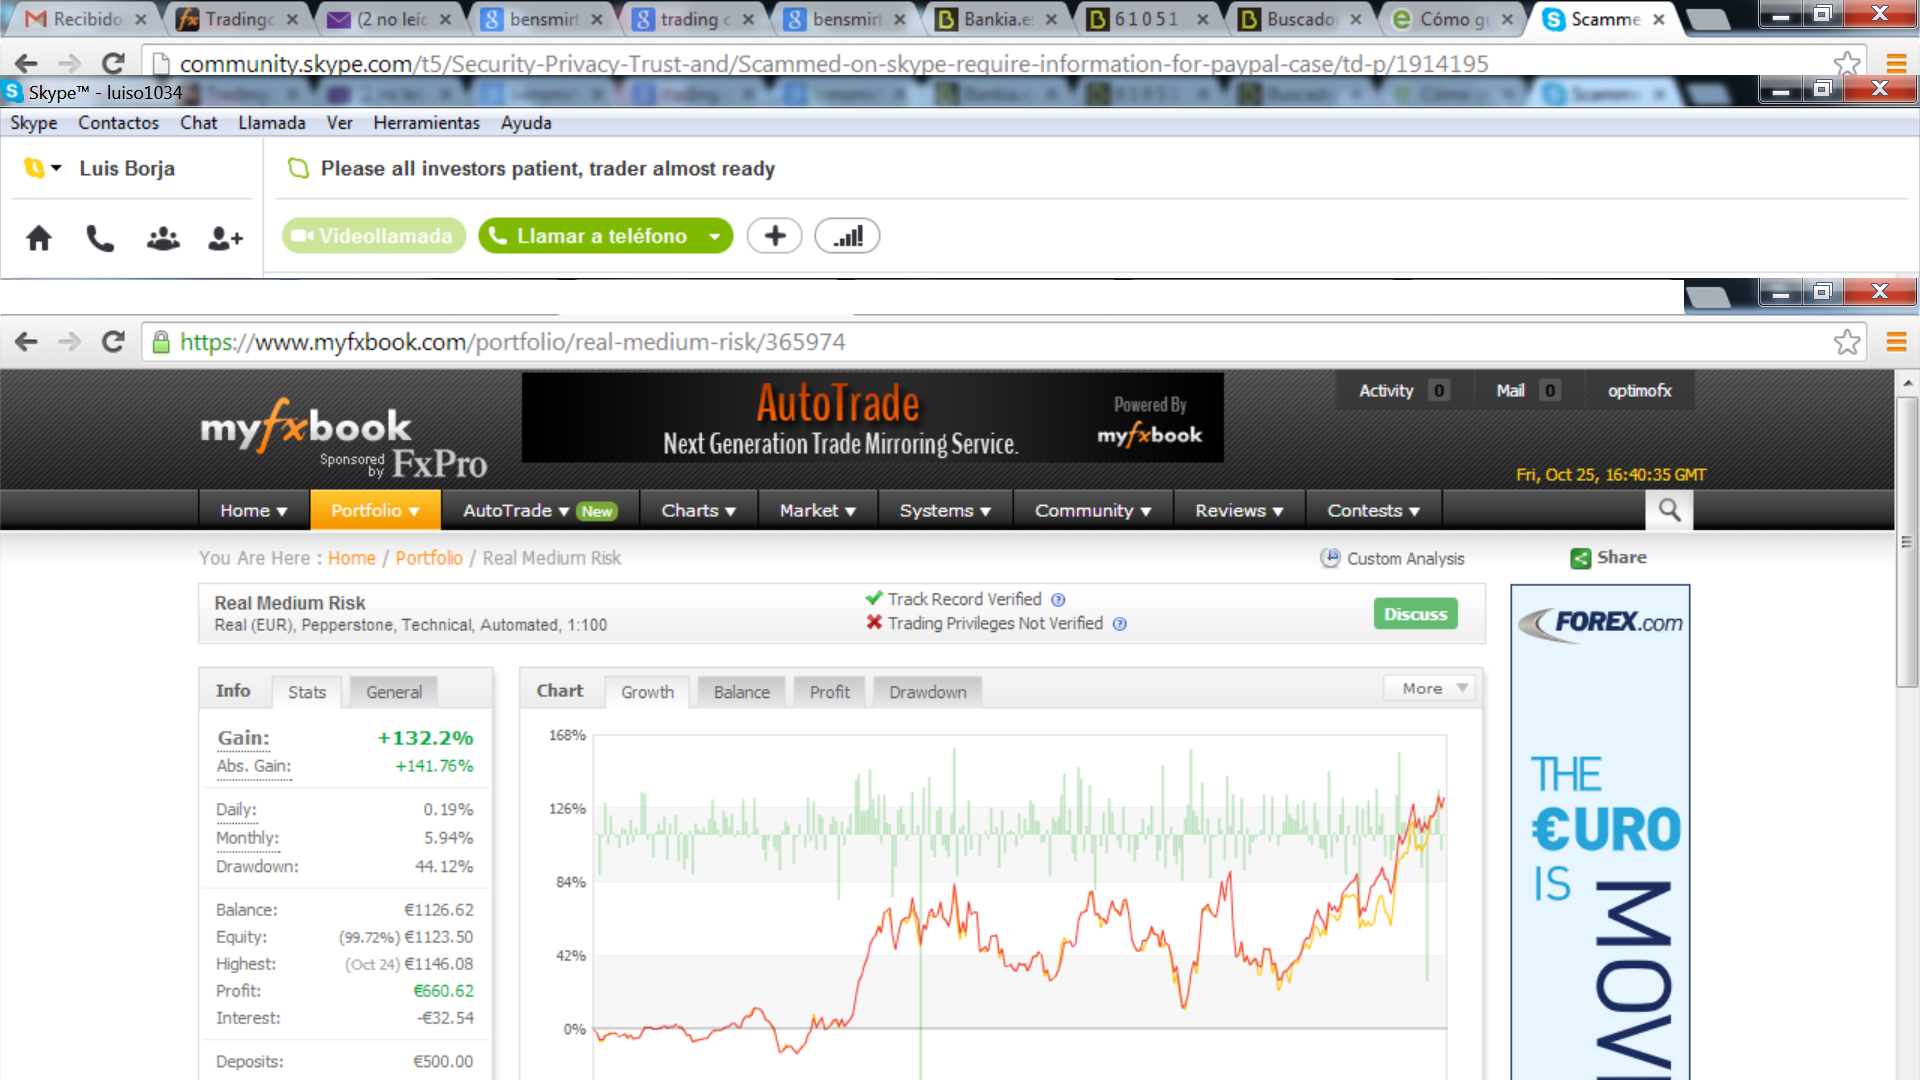Viewport: 1920px width, 1080px height.
Task: Click Discuss button
Action: [x=1415, y=613]
